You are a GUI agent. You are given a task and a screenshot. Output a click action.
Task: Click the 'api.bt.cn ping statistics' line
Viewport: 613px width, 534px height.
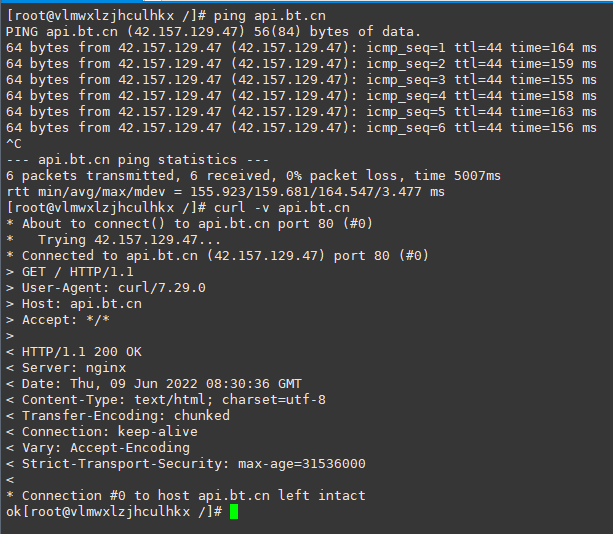click(136, 160)
